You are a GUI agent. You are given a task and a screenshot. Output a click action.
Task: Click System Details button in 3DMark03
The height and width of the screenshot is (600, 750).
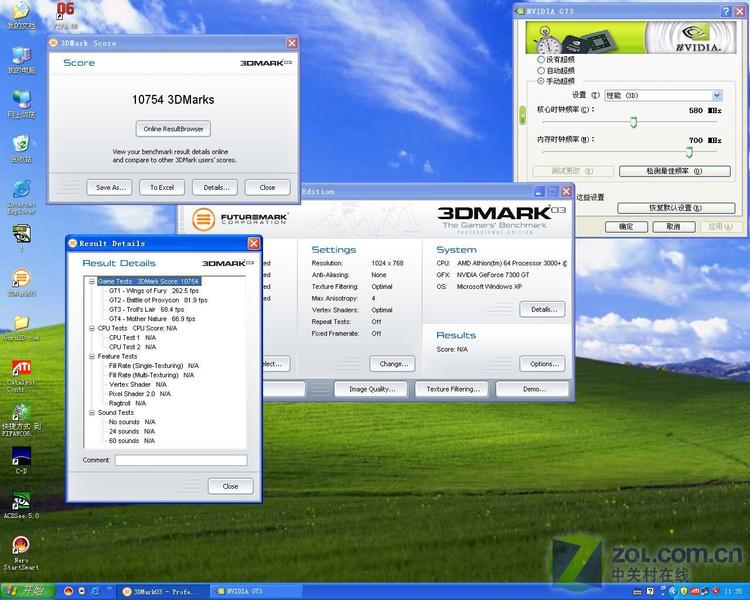point(542,310)
